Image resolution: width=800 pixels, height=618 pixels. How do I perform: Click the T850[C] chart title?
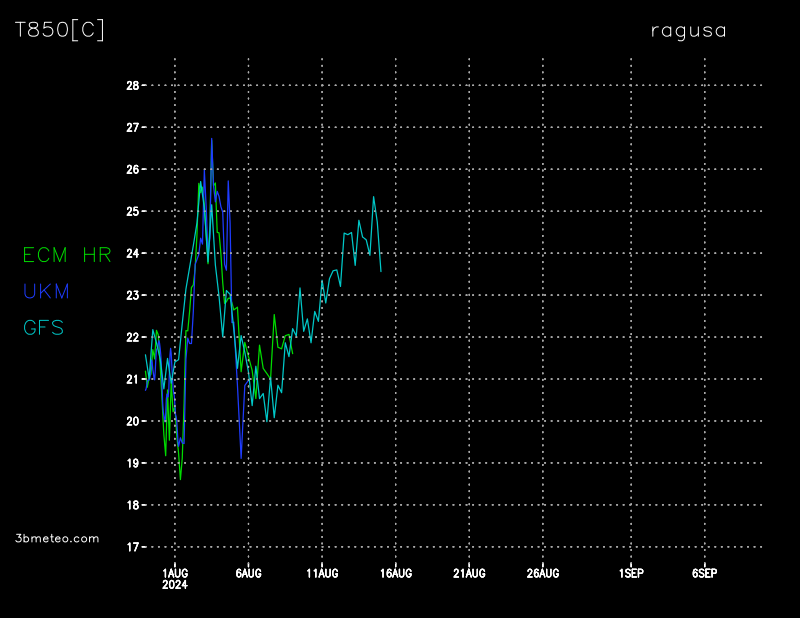(59, 30)
